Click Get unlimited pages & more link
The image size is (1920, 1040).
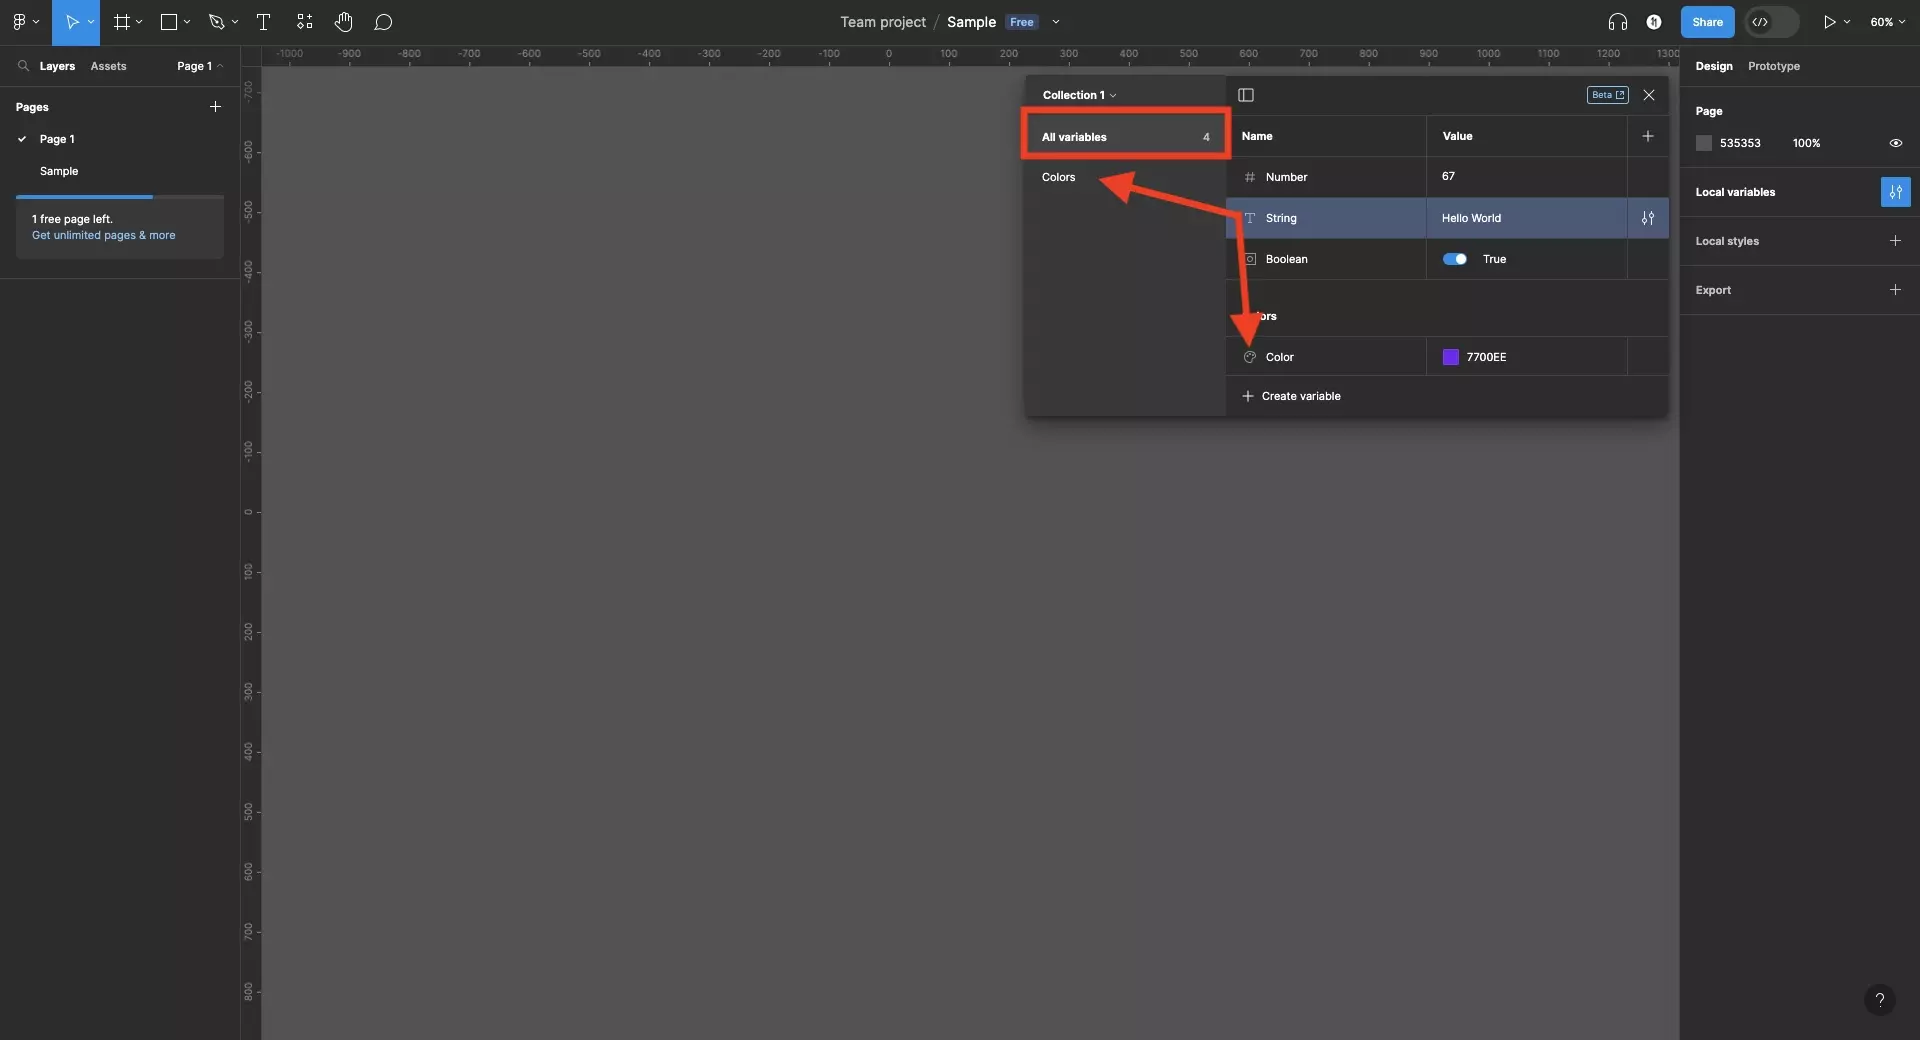(103, 236)
